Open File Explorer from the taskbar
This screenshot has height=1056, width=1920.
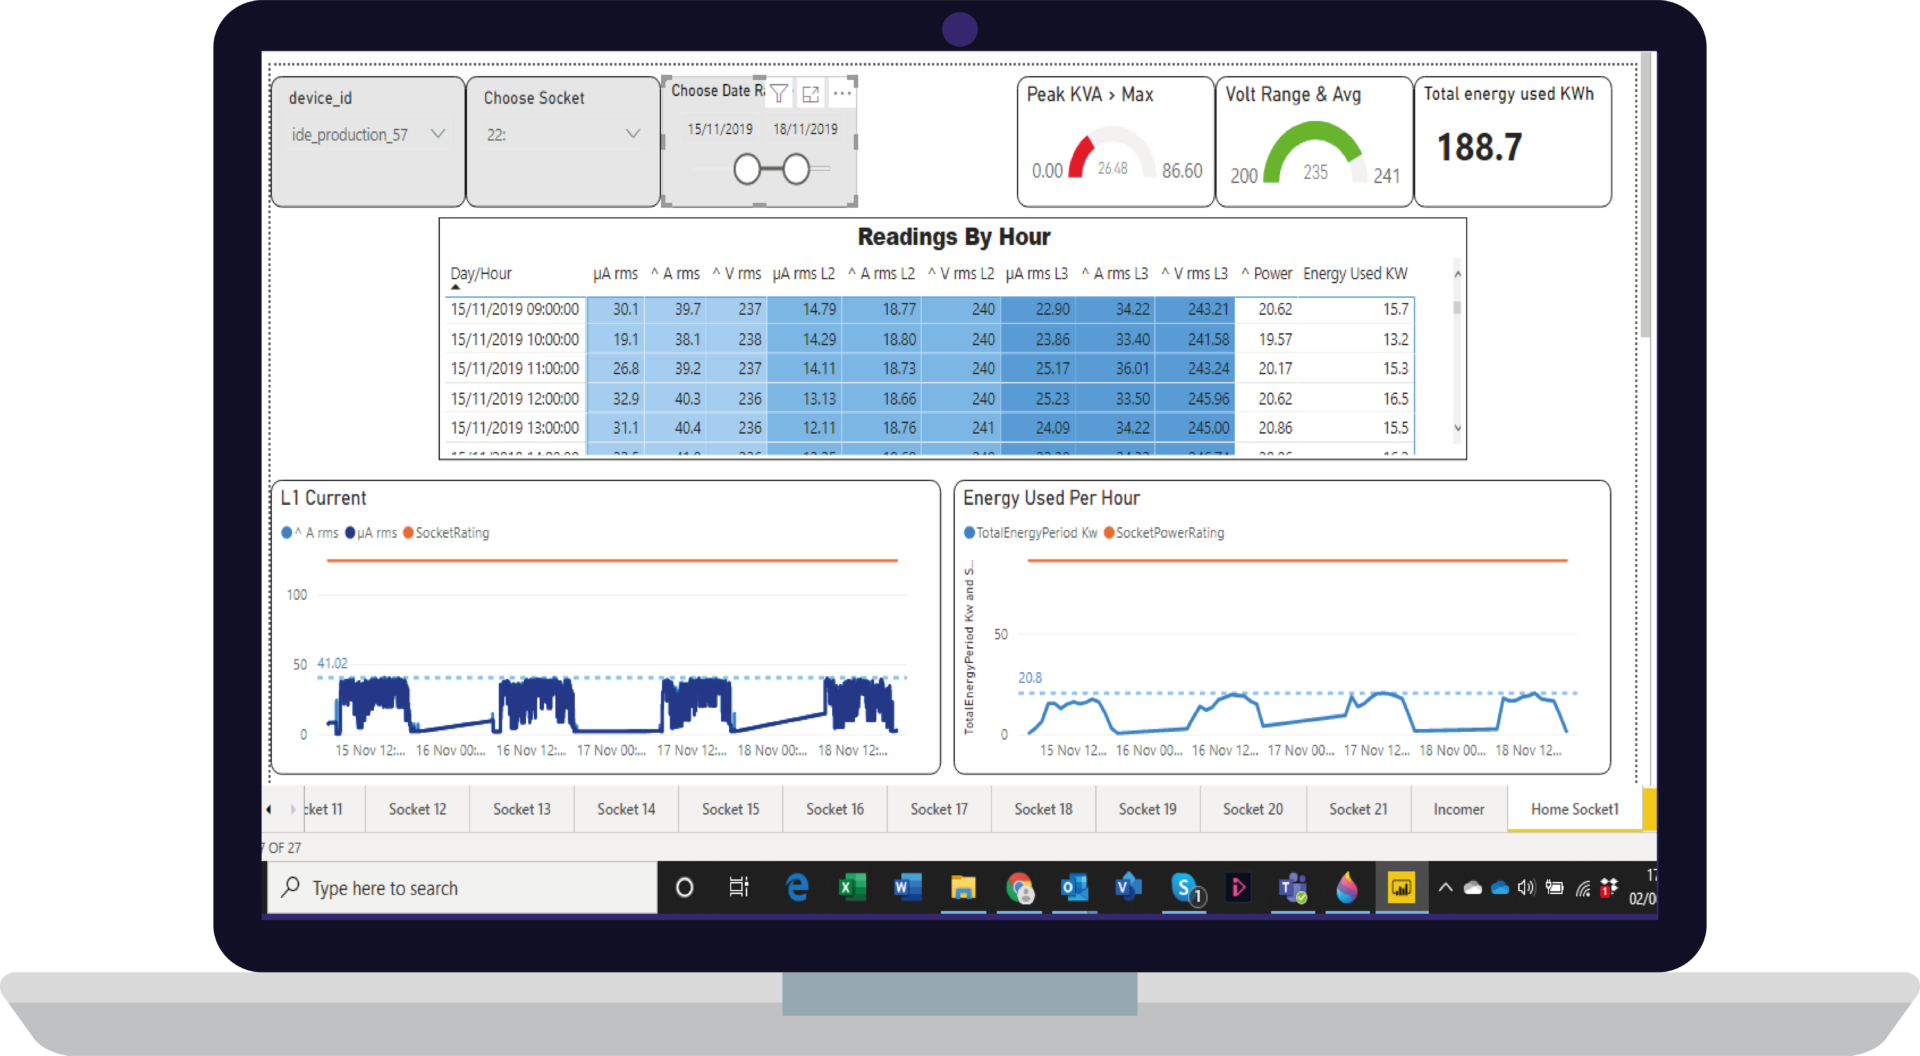[x=963, y=887]
